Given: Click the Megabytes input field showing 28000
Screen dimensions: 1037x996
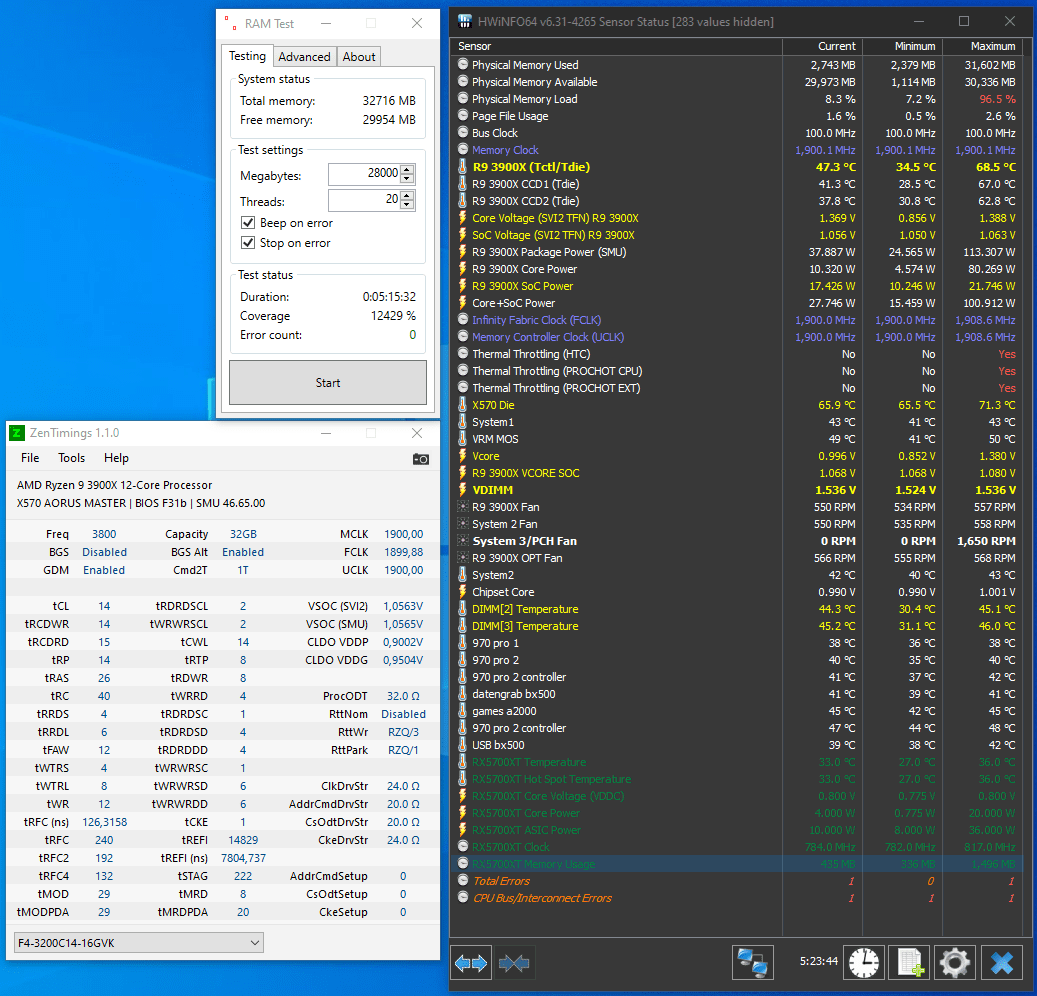Looking at the screenshot, I should pyautogui.click(x=364, y=174).
